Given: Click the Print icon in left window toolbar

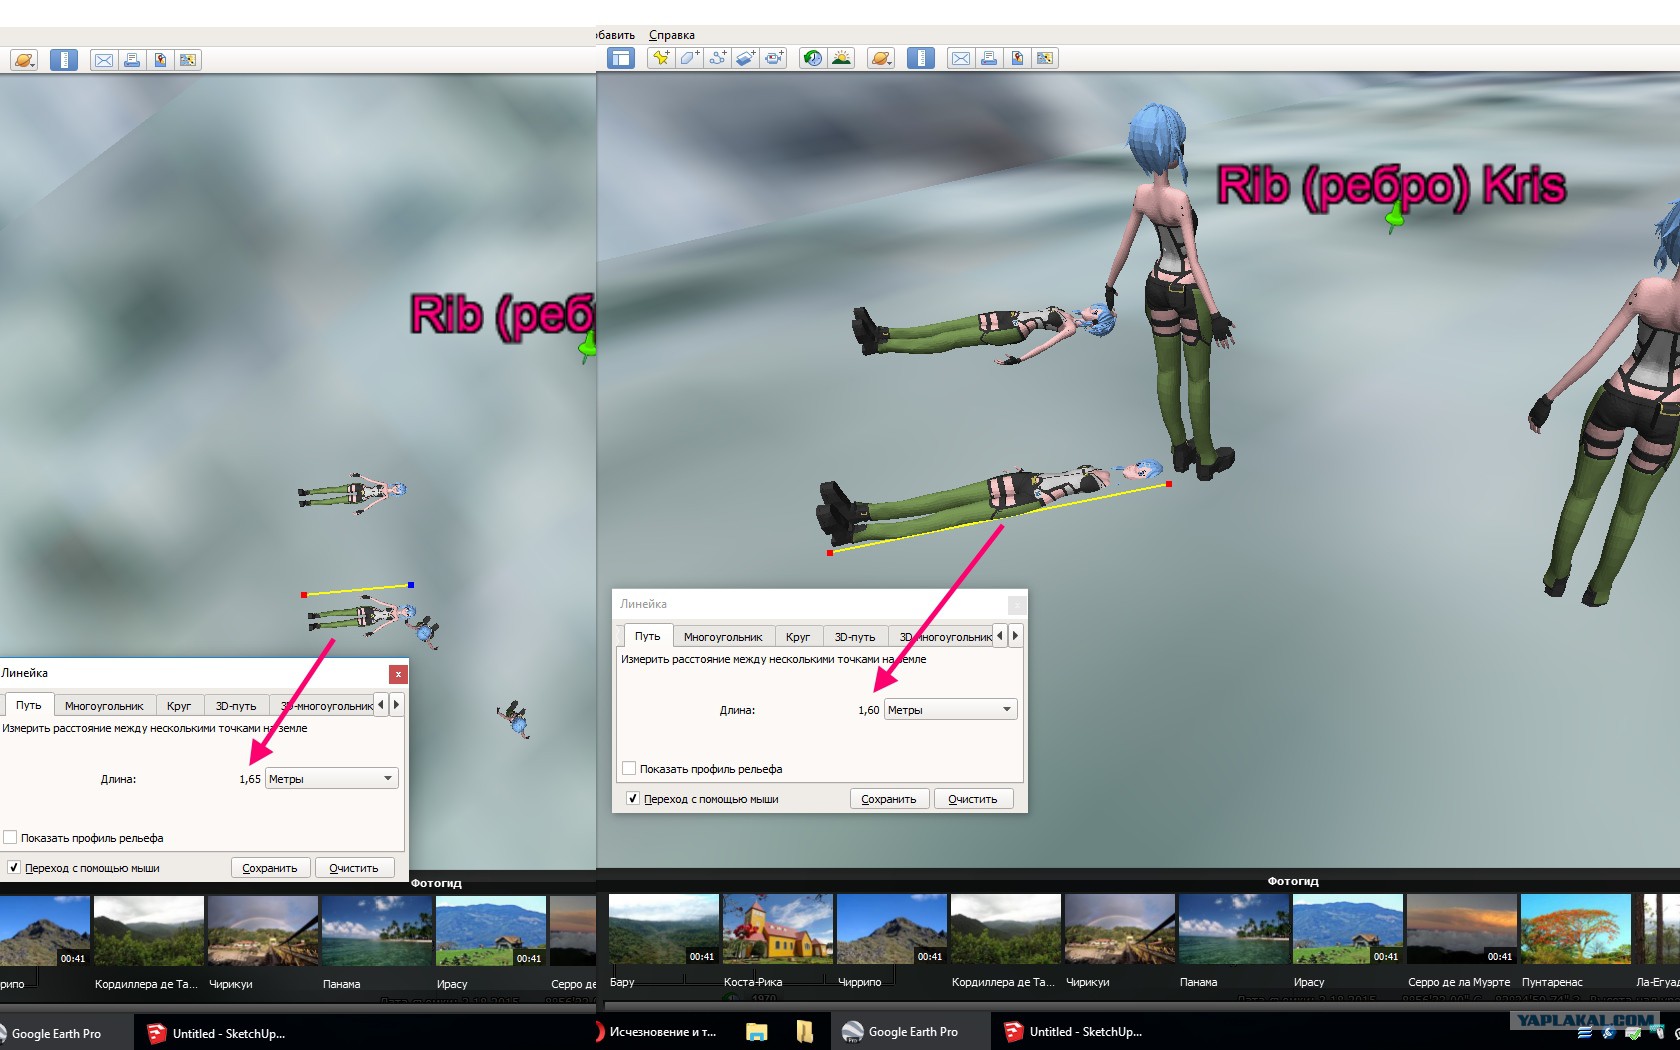Looking at the screenshot, I should pos(132,60).
